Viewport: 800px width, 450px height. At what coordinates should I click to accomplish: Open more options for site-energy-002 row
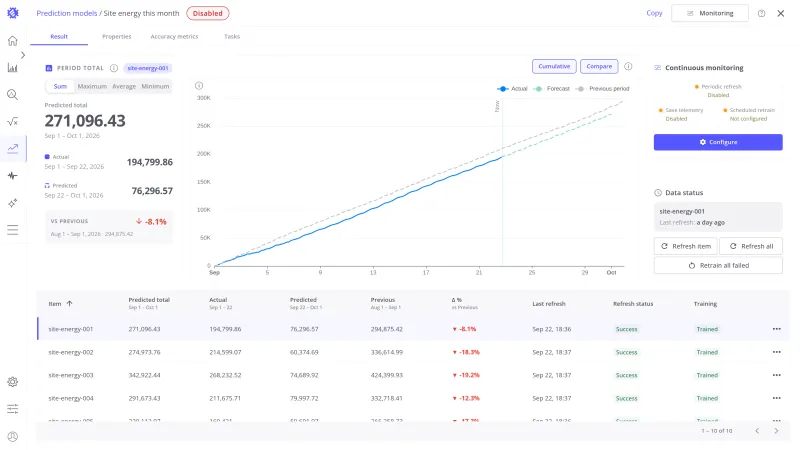tap(777, 352)
